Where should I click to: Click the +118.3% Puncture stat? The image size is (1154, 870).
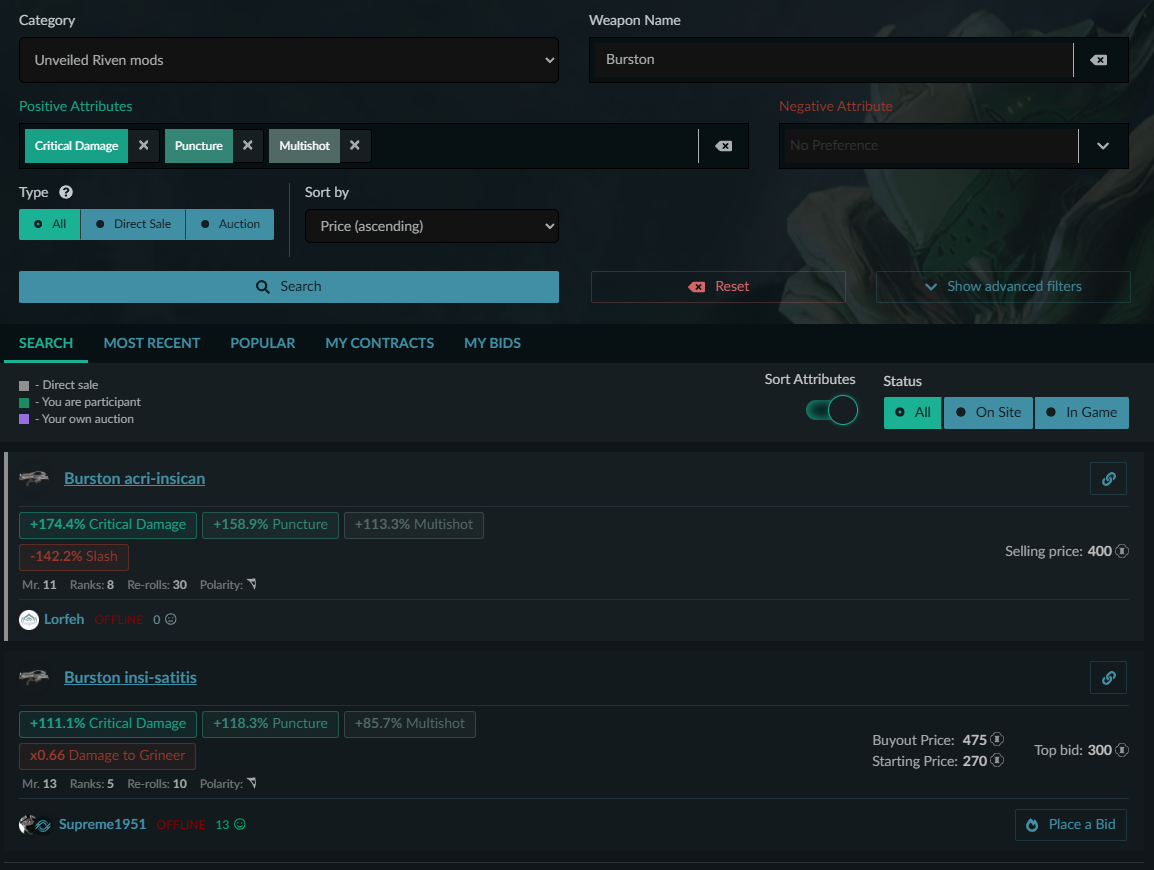tap(270, 724)
